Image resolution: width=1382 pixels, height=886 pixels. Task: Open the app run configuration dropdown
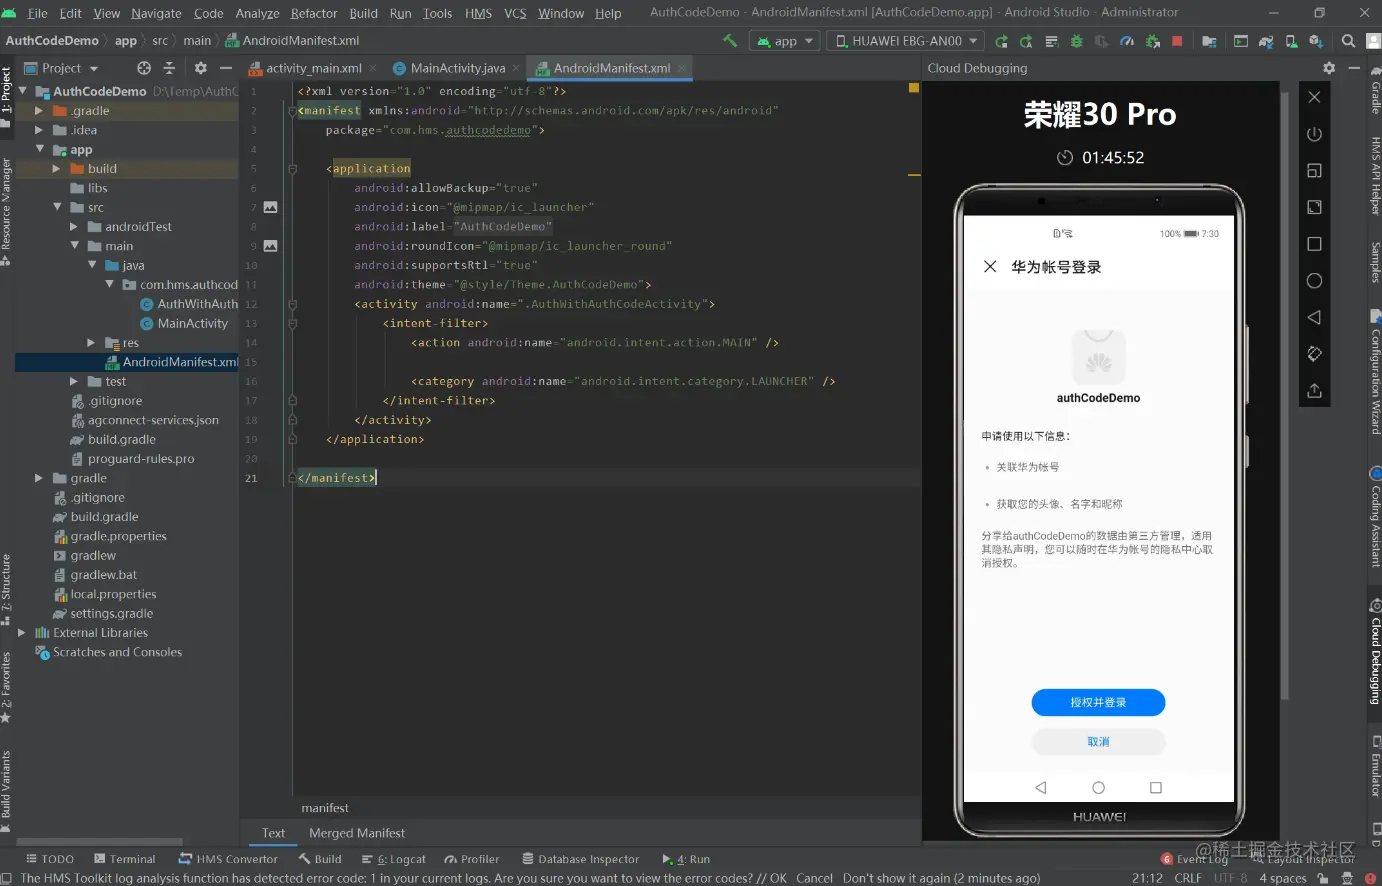click(786, 41)
